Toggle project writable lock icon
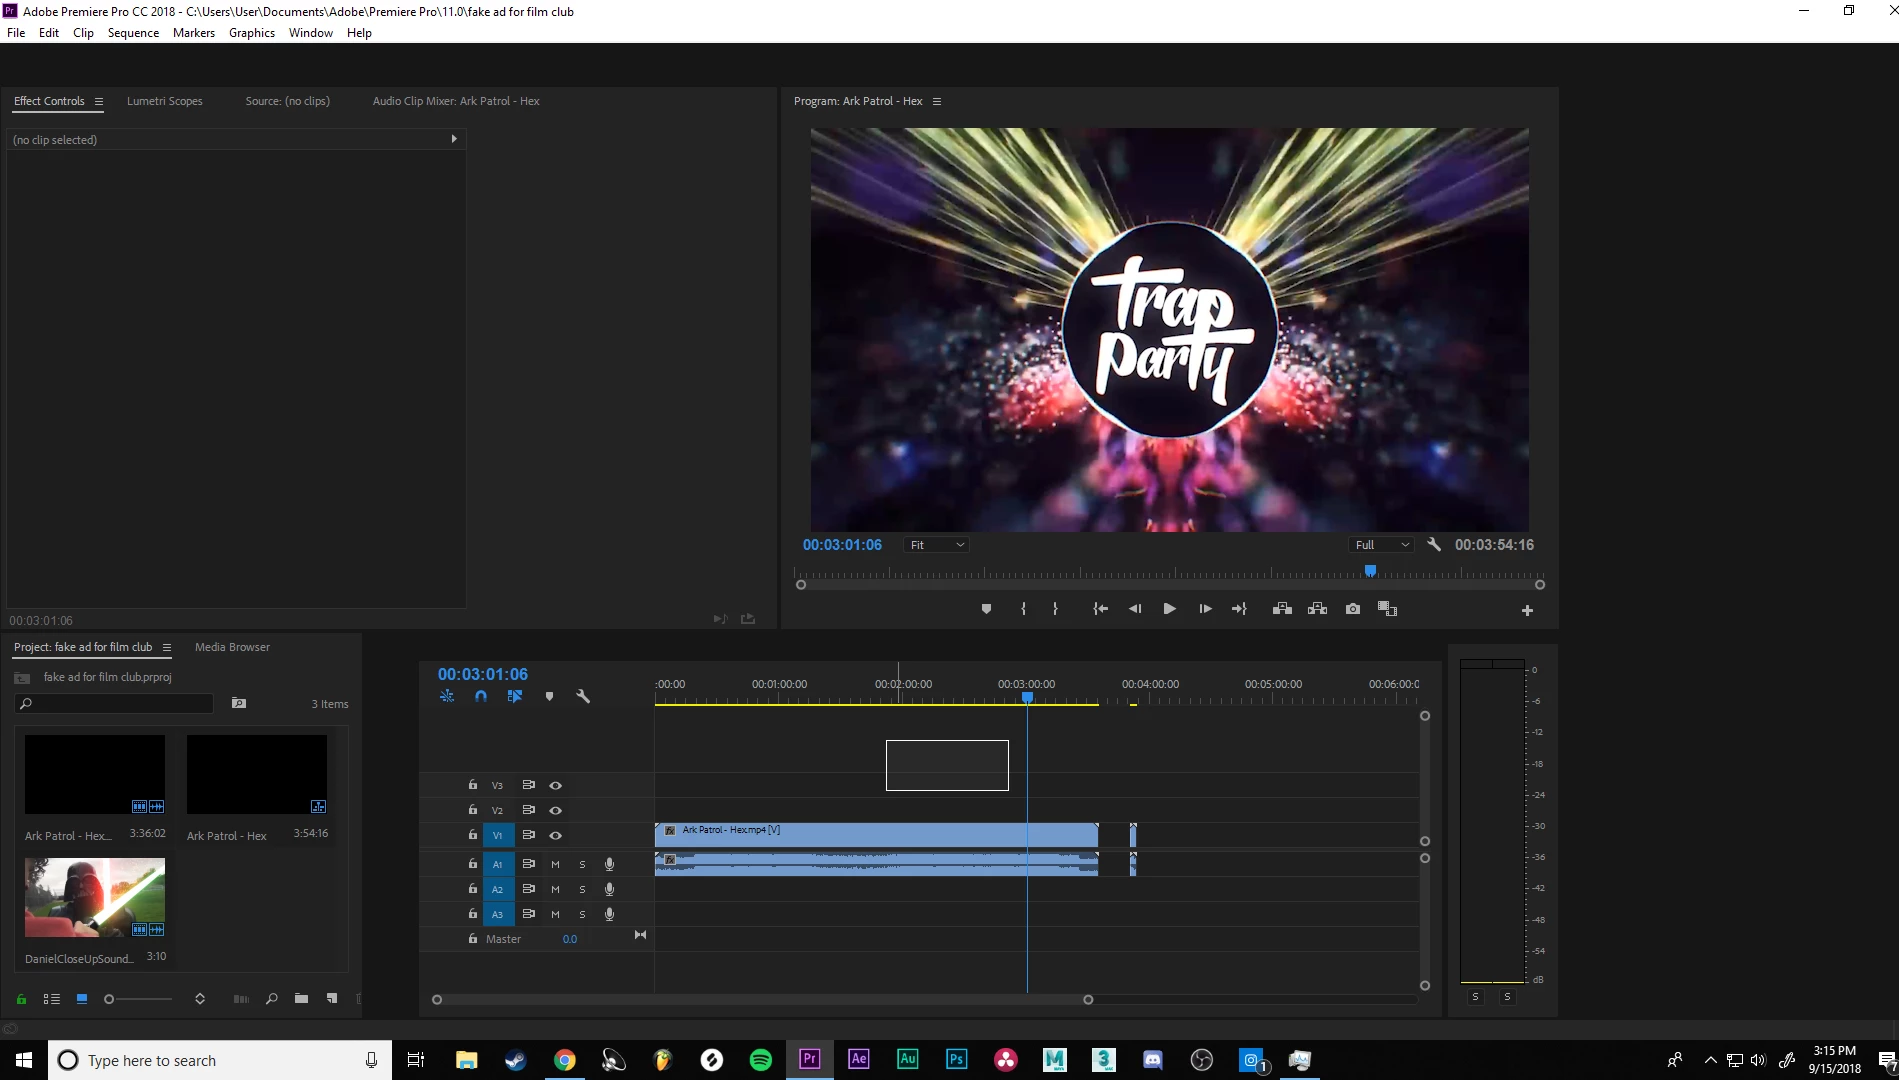1899x1080 pixels. click(21, 999)
